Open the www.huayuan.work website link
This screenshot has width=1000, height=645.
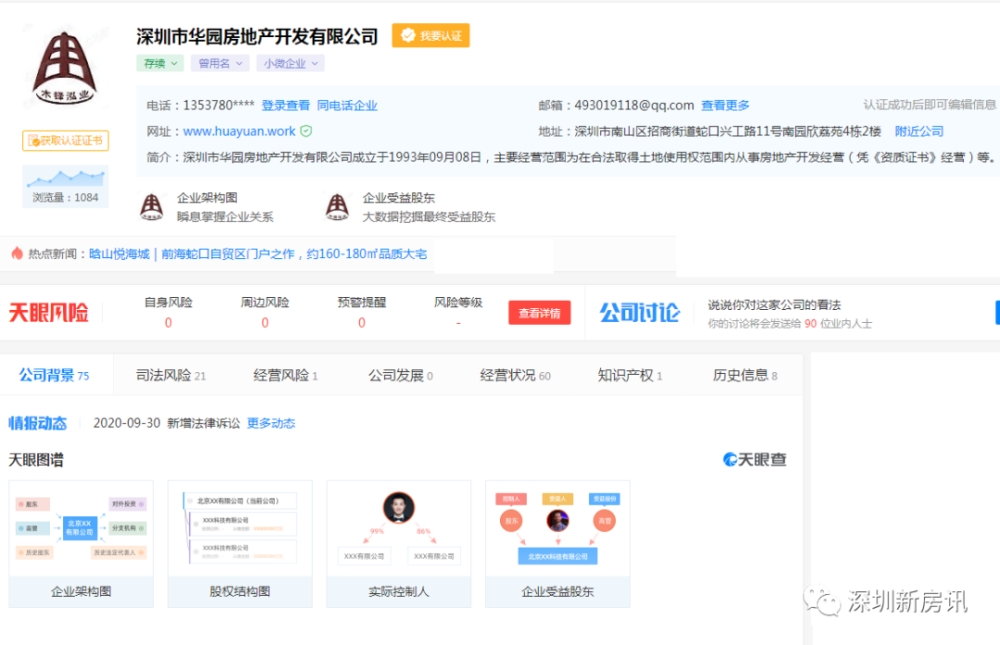pos(239,131)
